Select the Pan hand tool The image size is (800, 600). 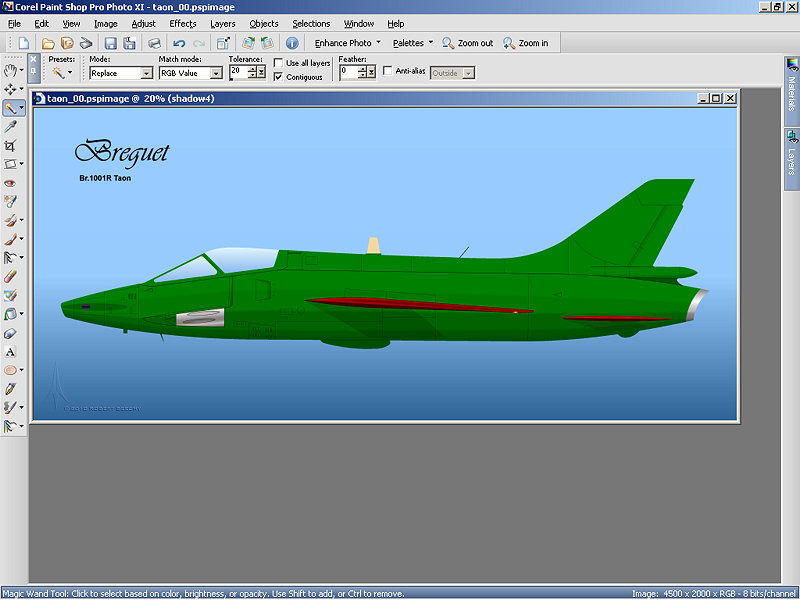(10, 70)
